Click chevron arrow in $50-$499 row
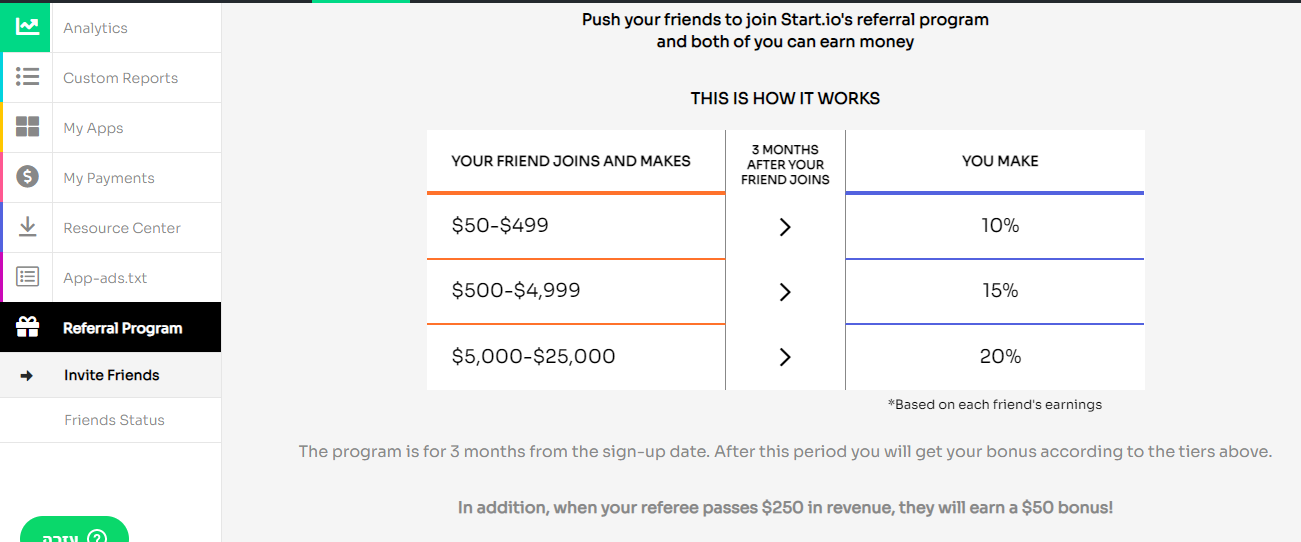1301x542 pixels. (785, 227)
